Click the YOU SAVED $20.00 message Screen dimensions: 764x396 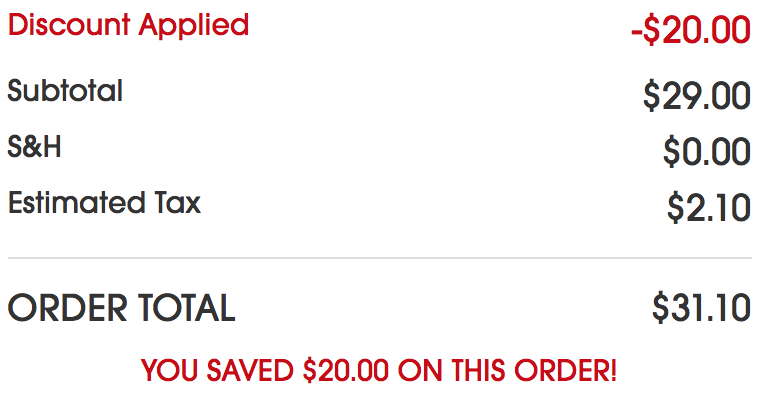[379, 370]
